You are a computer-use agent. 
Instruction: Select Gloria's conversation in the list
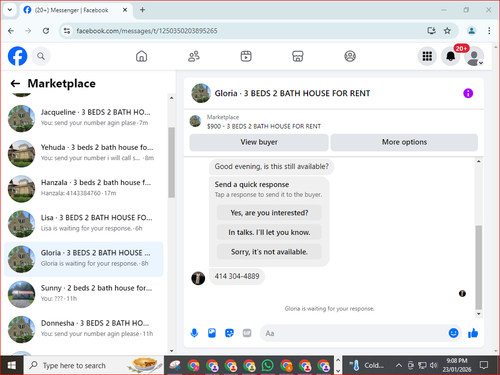[84, 259]
